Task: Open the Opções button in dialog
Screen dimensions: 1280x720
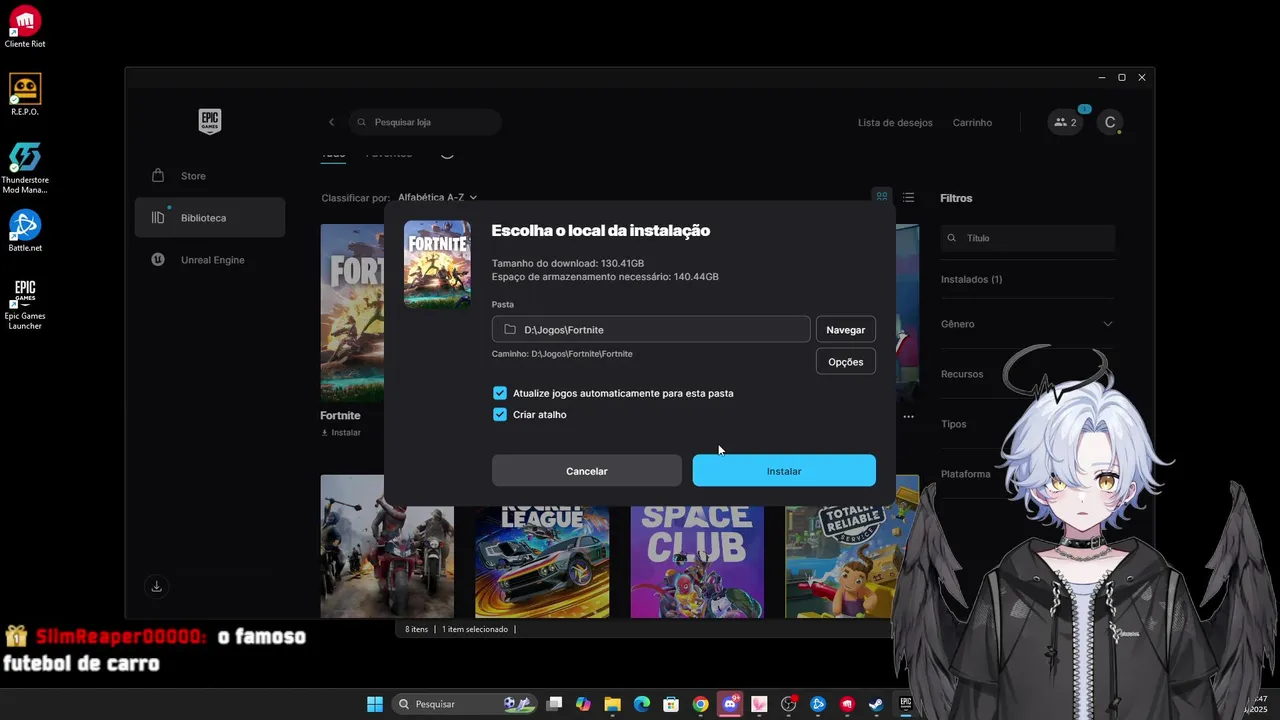Action: (846, 362)
